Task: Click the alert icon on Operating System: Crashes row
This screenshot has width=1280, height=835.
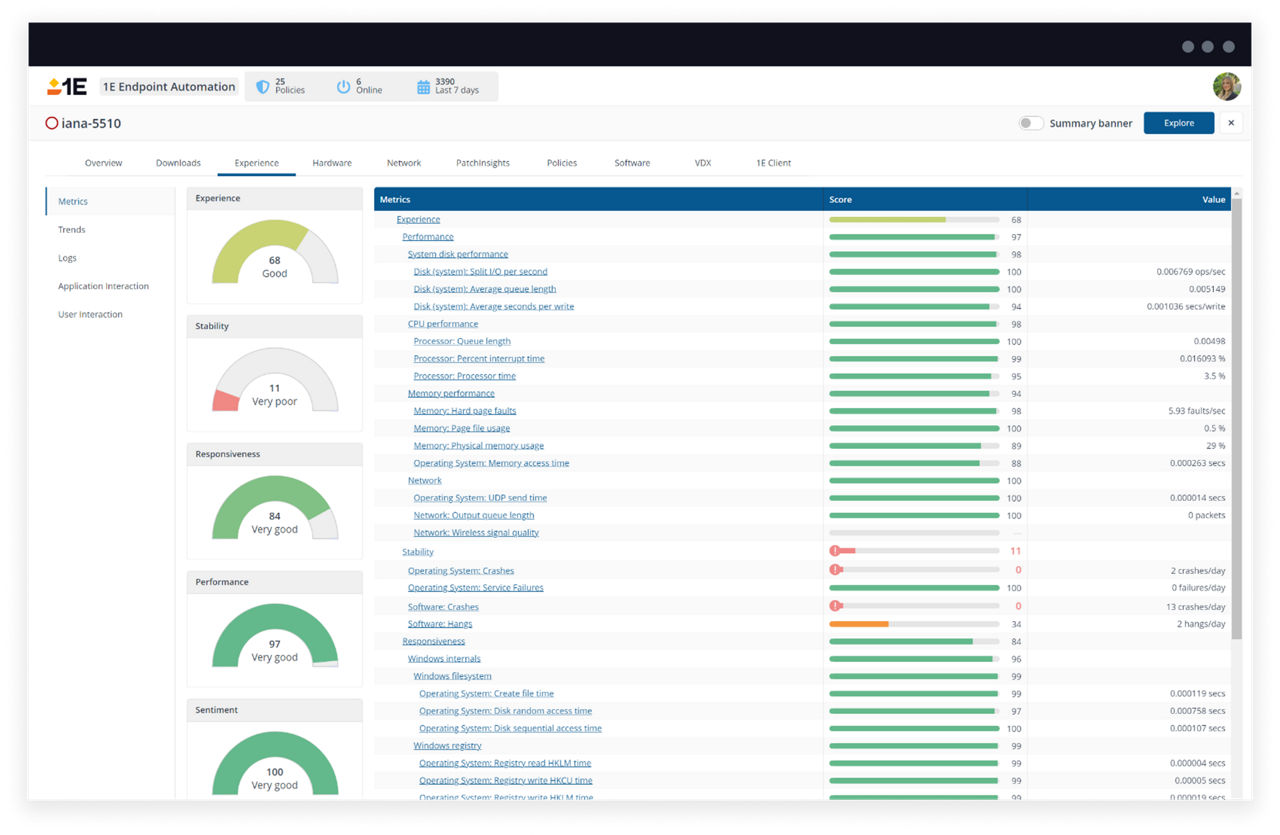Action: coord(834,570)
